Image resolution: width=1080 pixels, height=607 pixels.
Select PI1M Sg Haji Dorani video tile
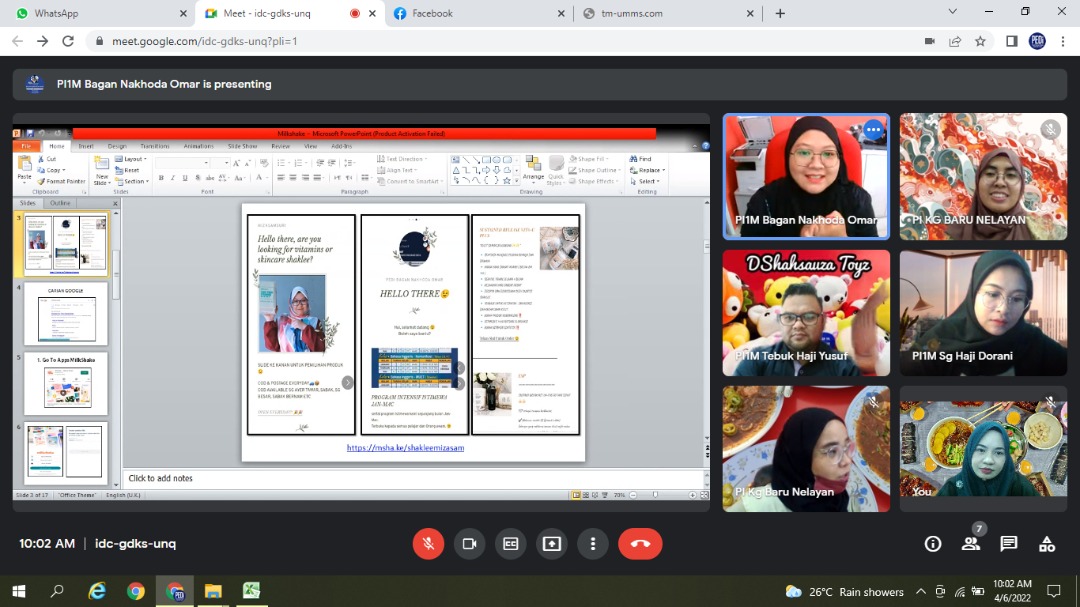pos(983,313)
